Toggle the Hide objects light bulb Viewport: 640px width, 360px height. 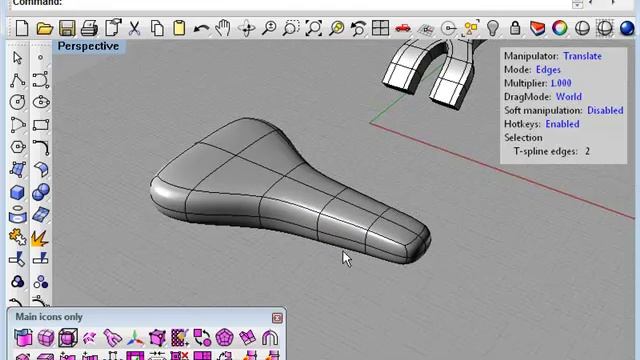coord(493,29)
